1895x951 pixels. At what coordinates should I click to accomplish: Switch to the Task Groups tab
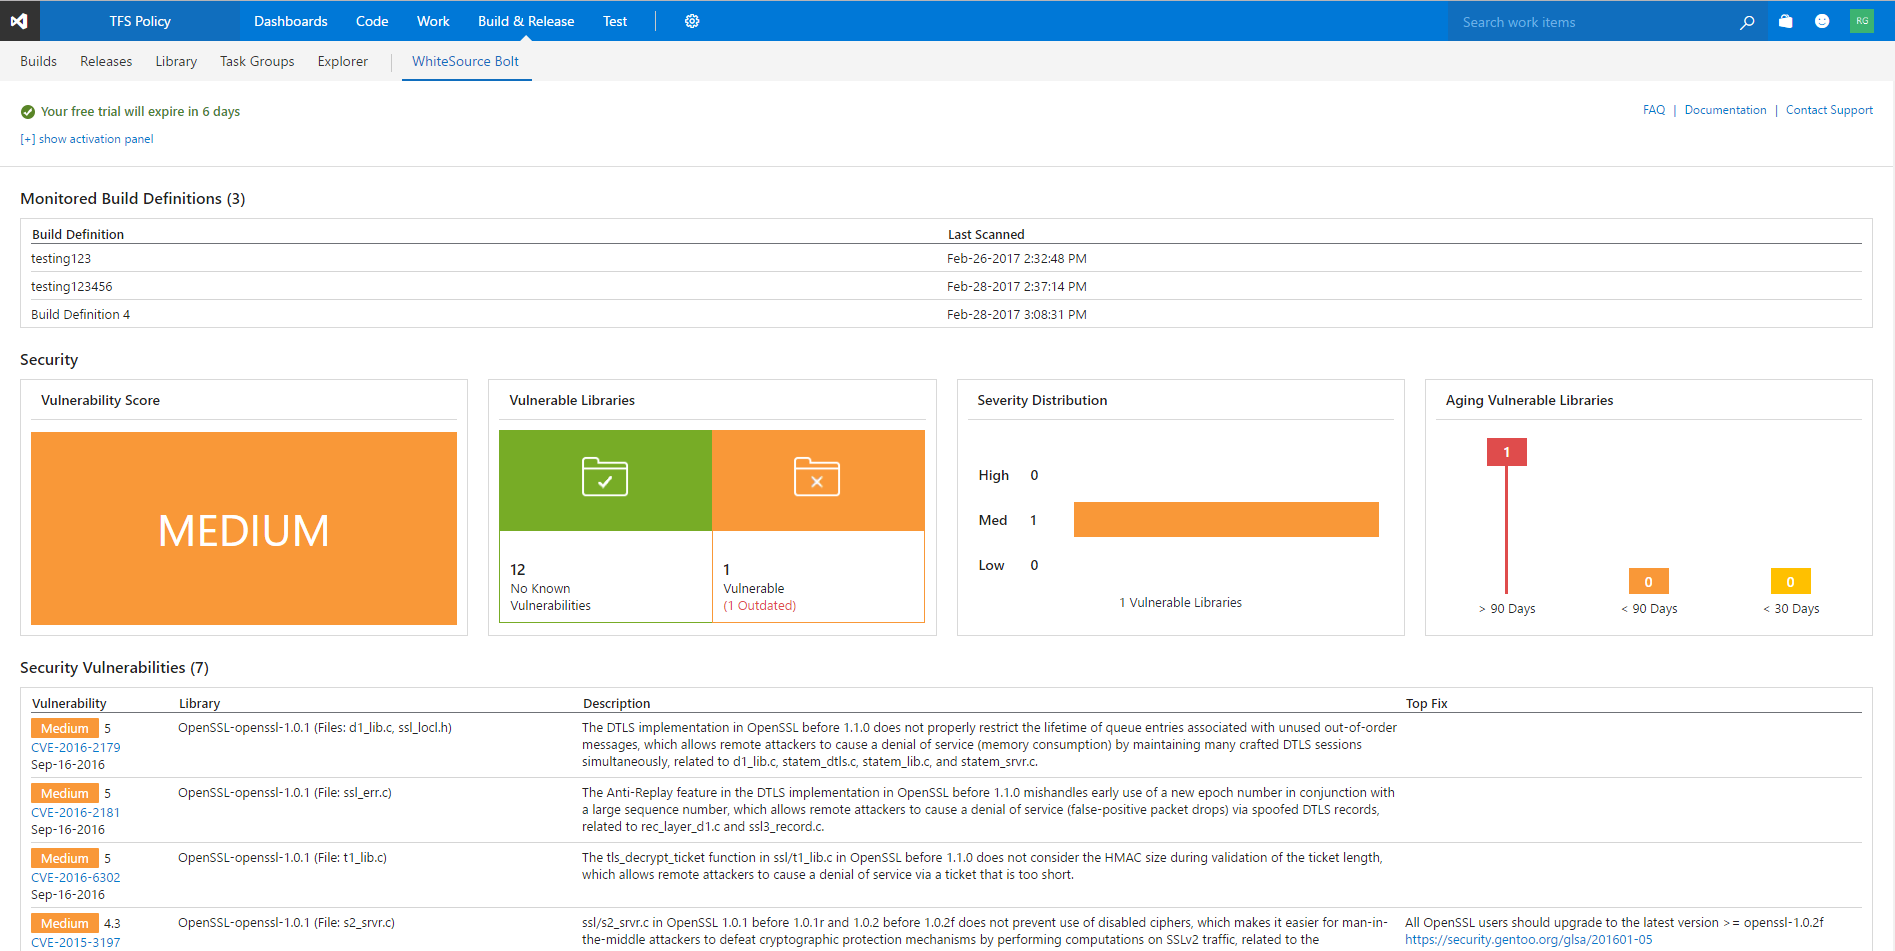tap(257, 61)
